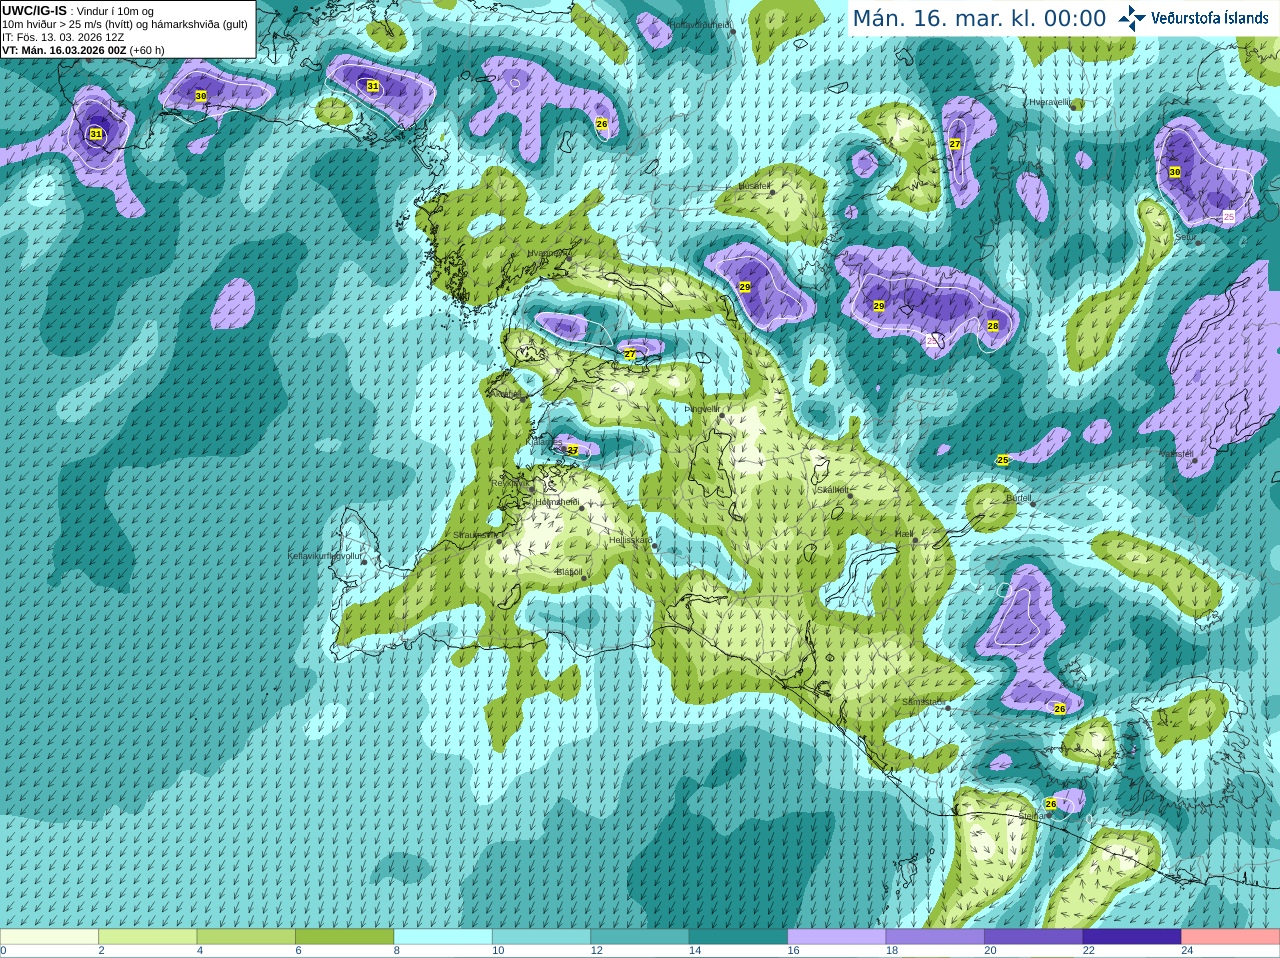Click the yellow 27 label near Hveravellir
The height and width of the screenshot is (958, 1280).
coord(955,144)
